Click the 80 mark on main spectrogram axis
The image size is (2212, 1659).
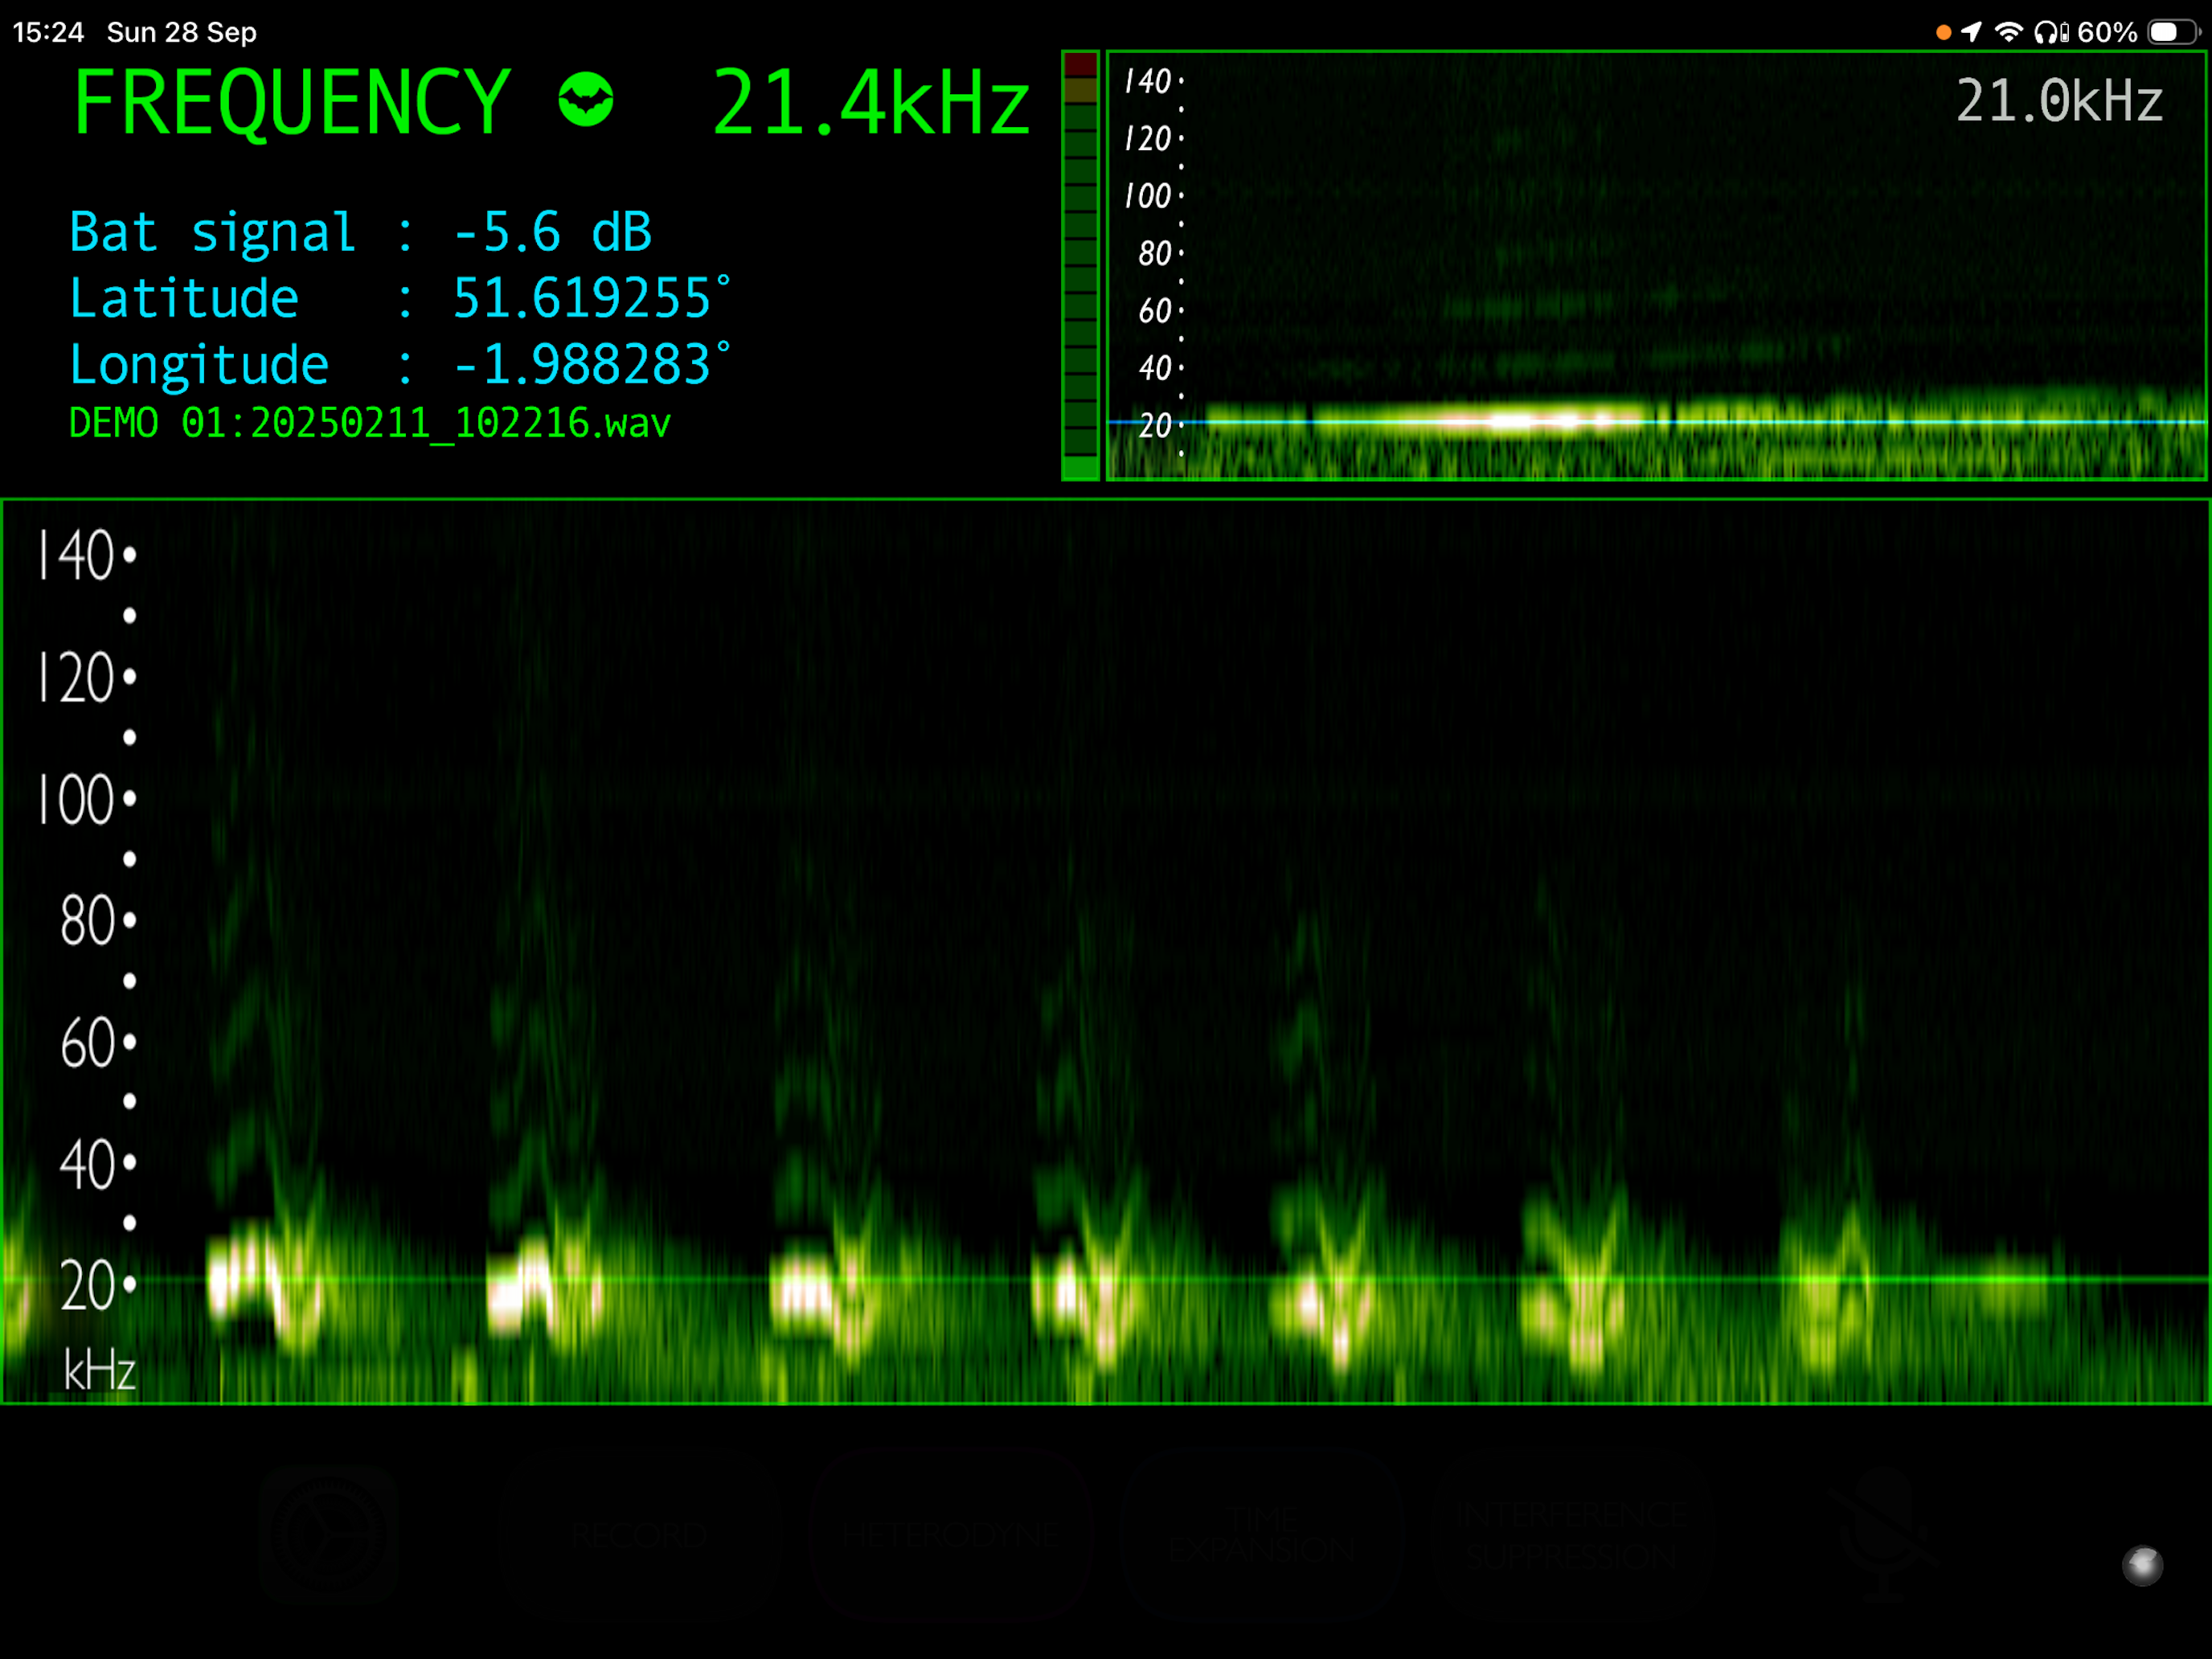point(97,920)
